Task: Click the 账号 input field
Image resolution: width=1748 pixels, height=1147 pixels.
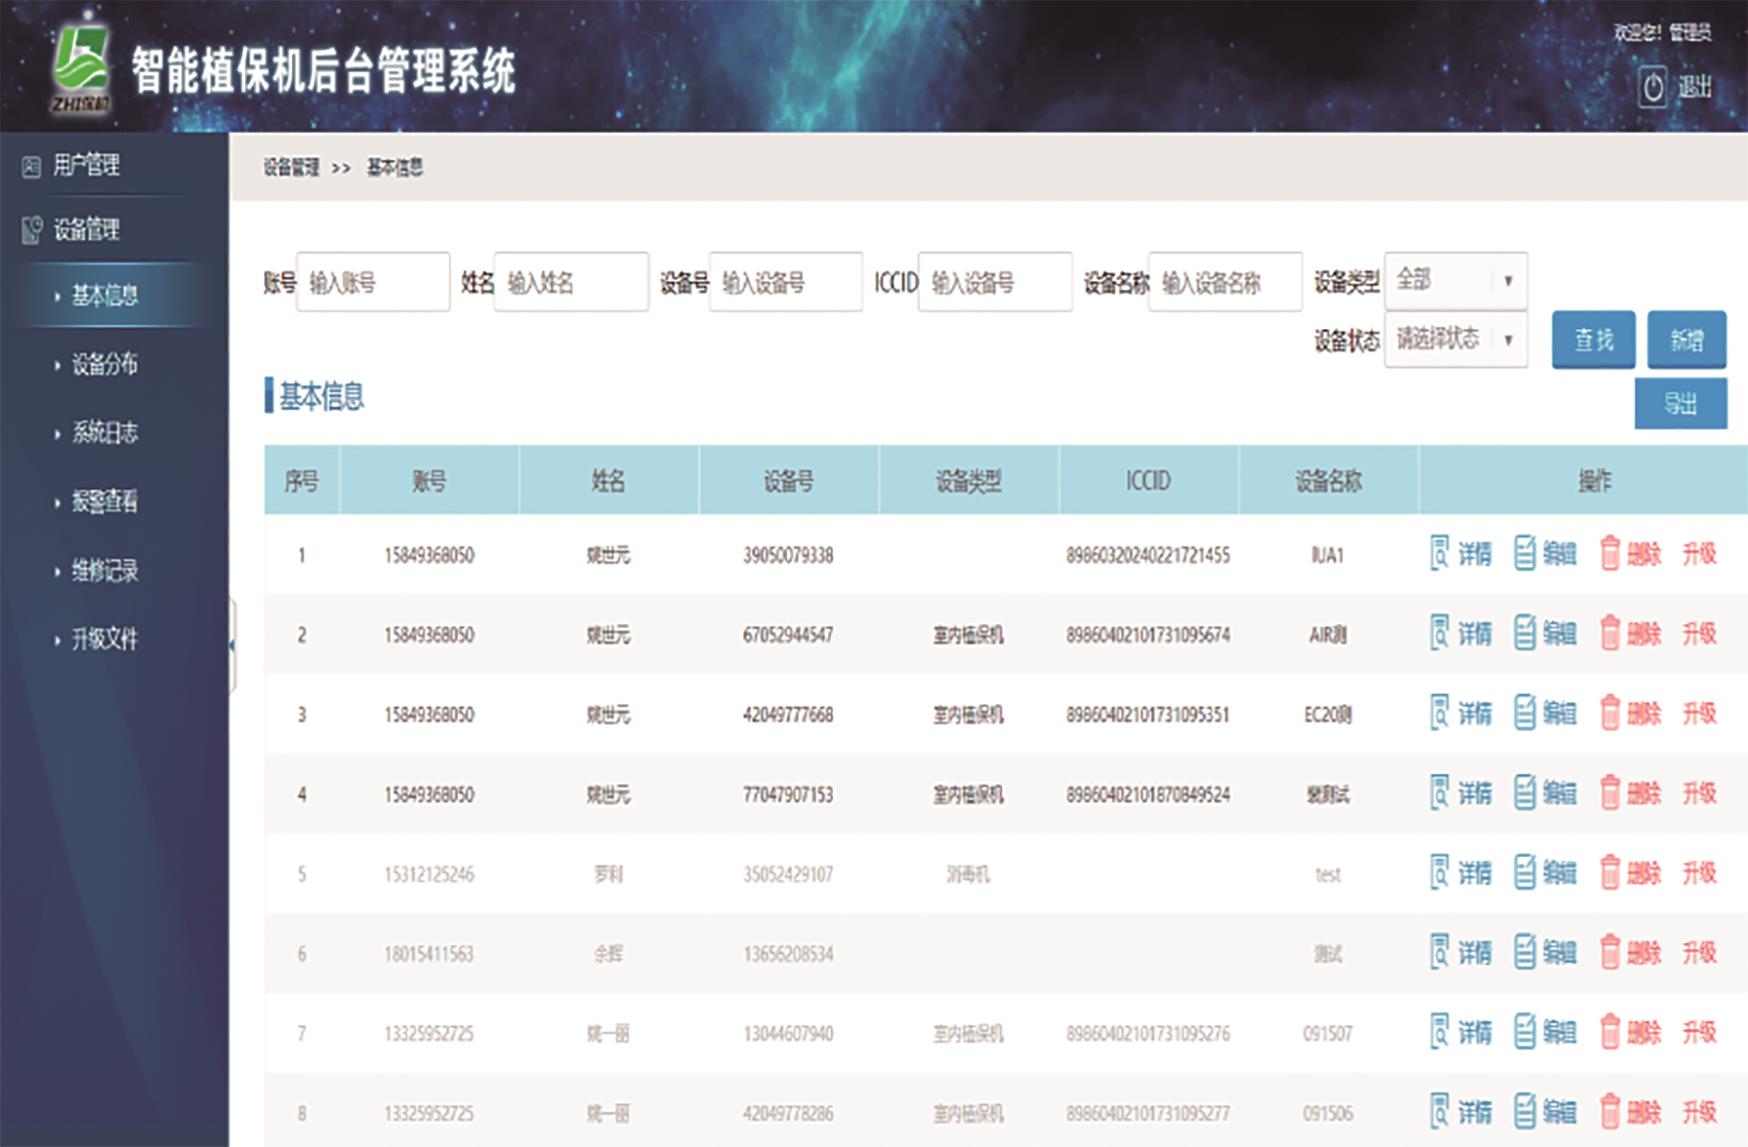Action: (373, 283)
